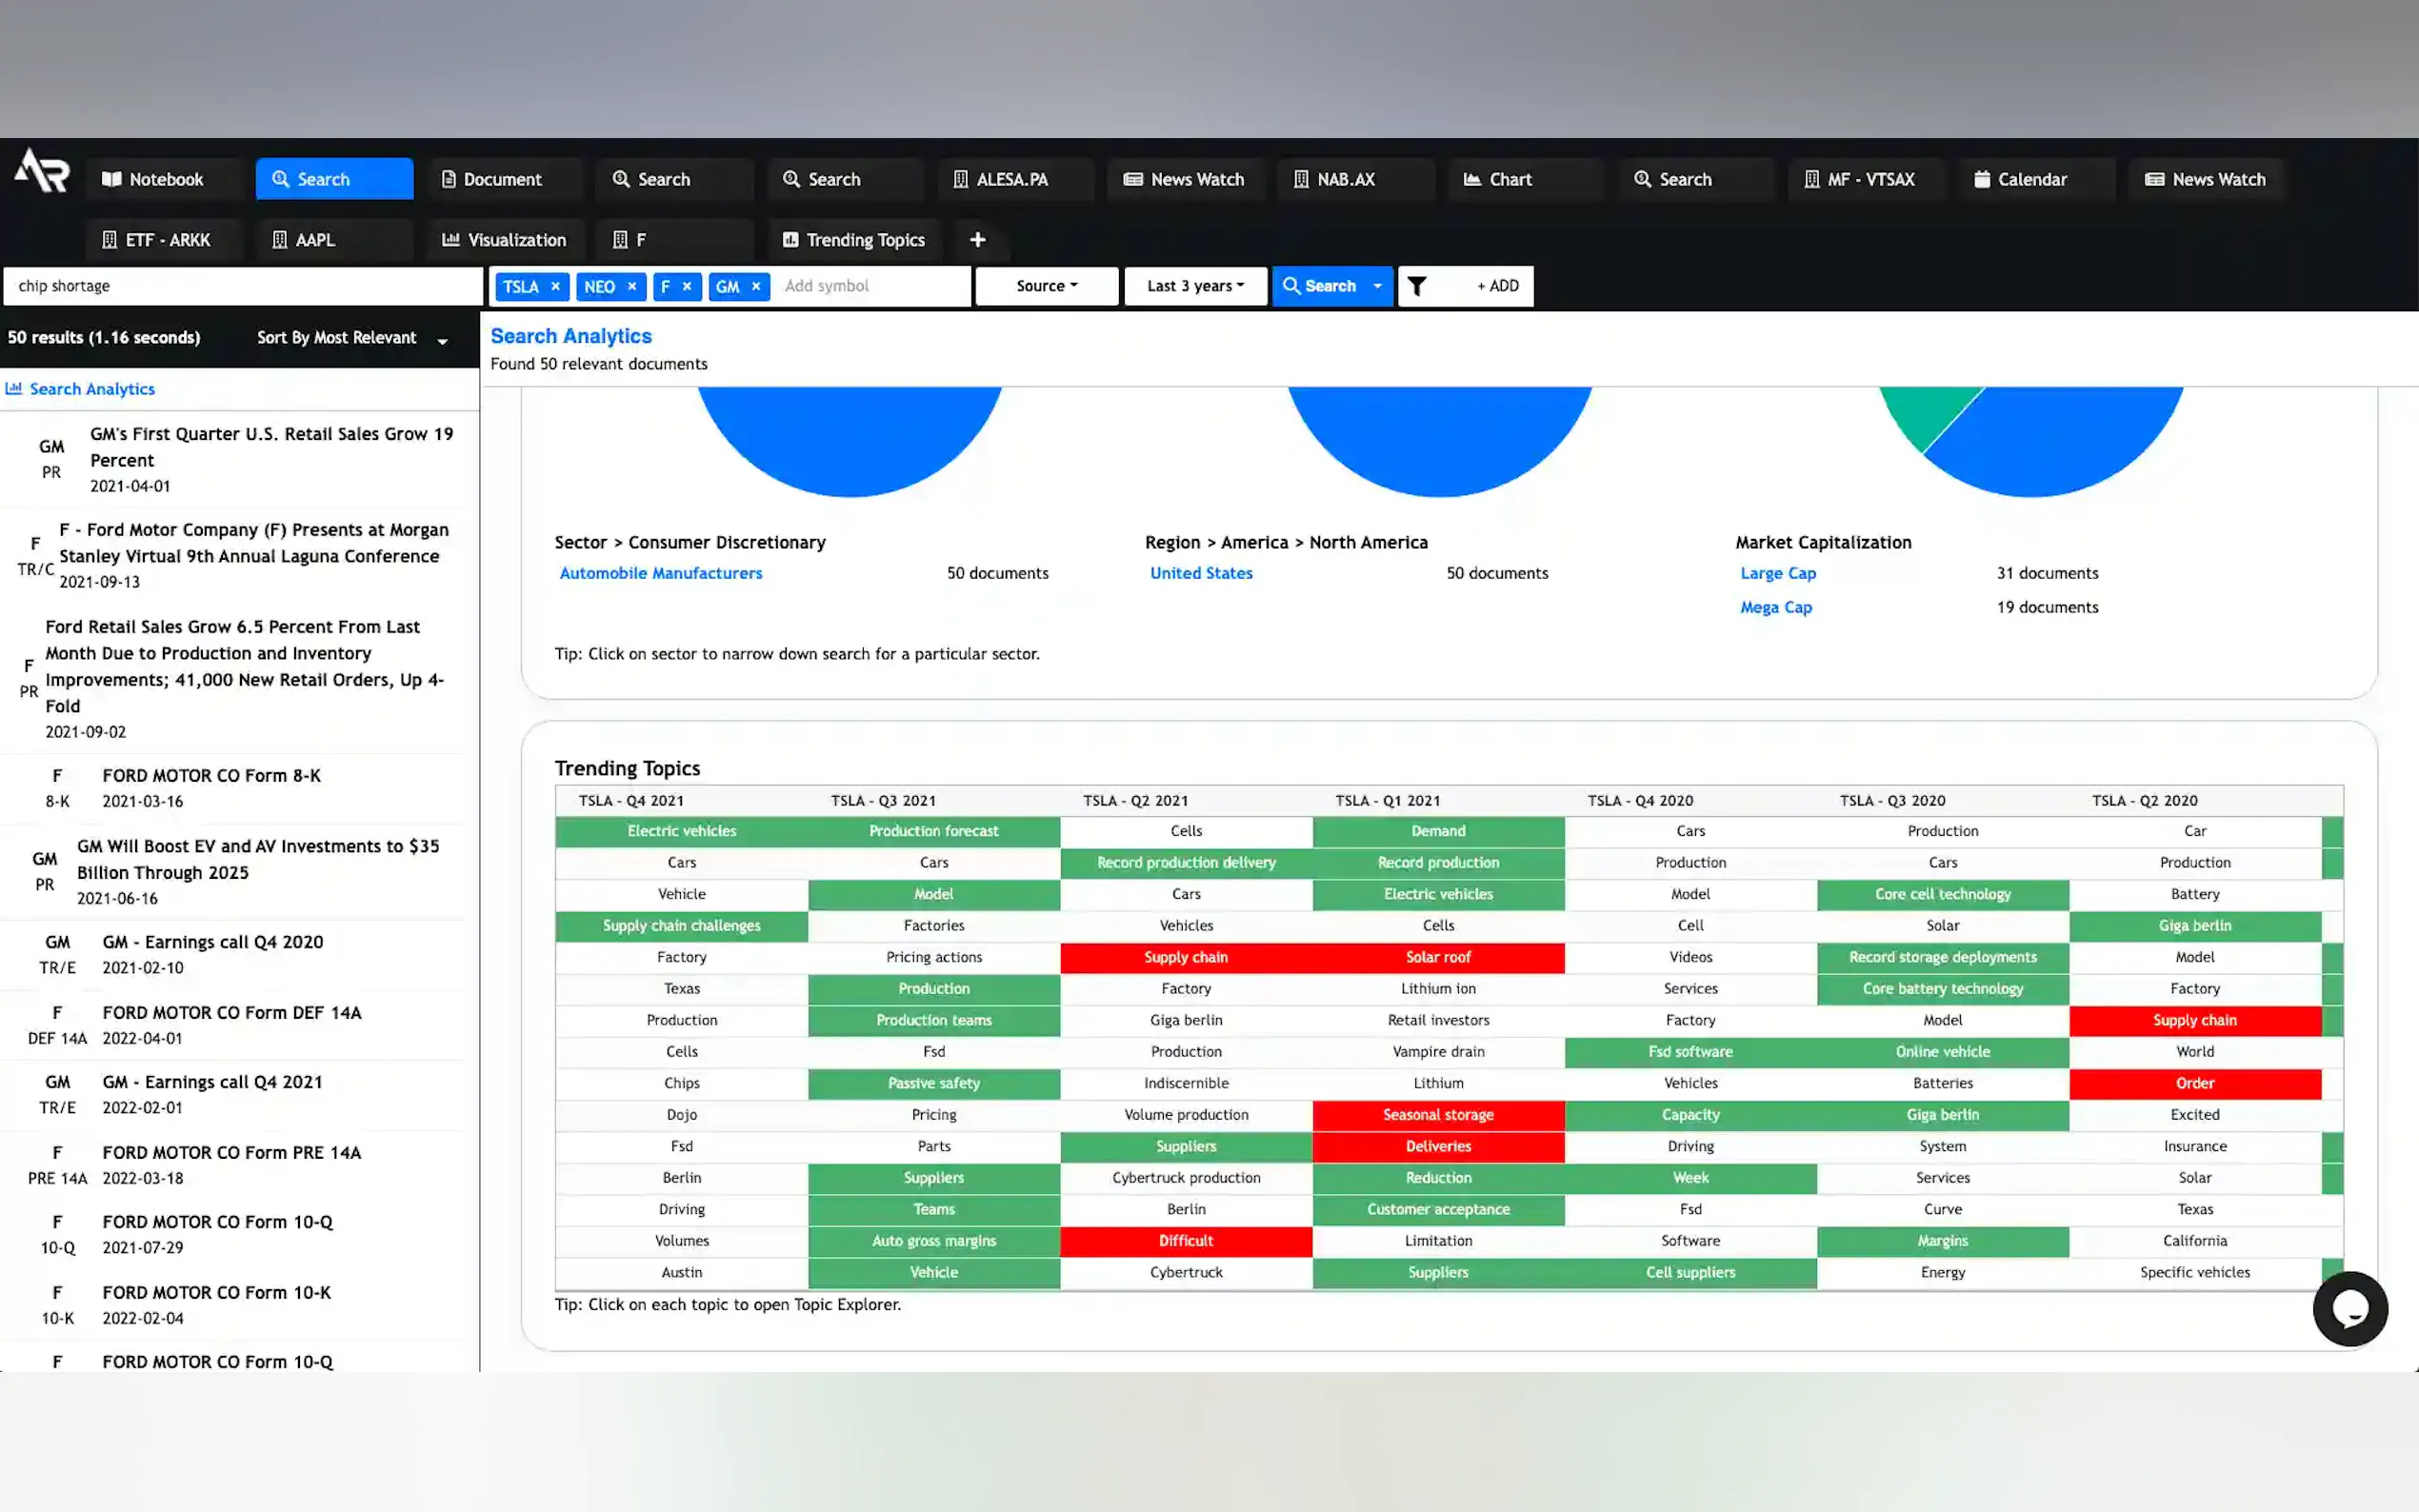The height and width of the screenshot is (1512, 2419).
Task: Open the Last 3 years dropdown
Action: coord(1195,286)
